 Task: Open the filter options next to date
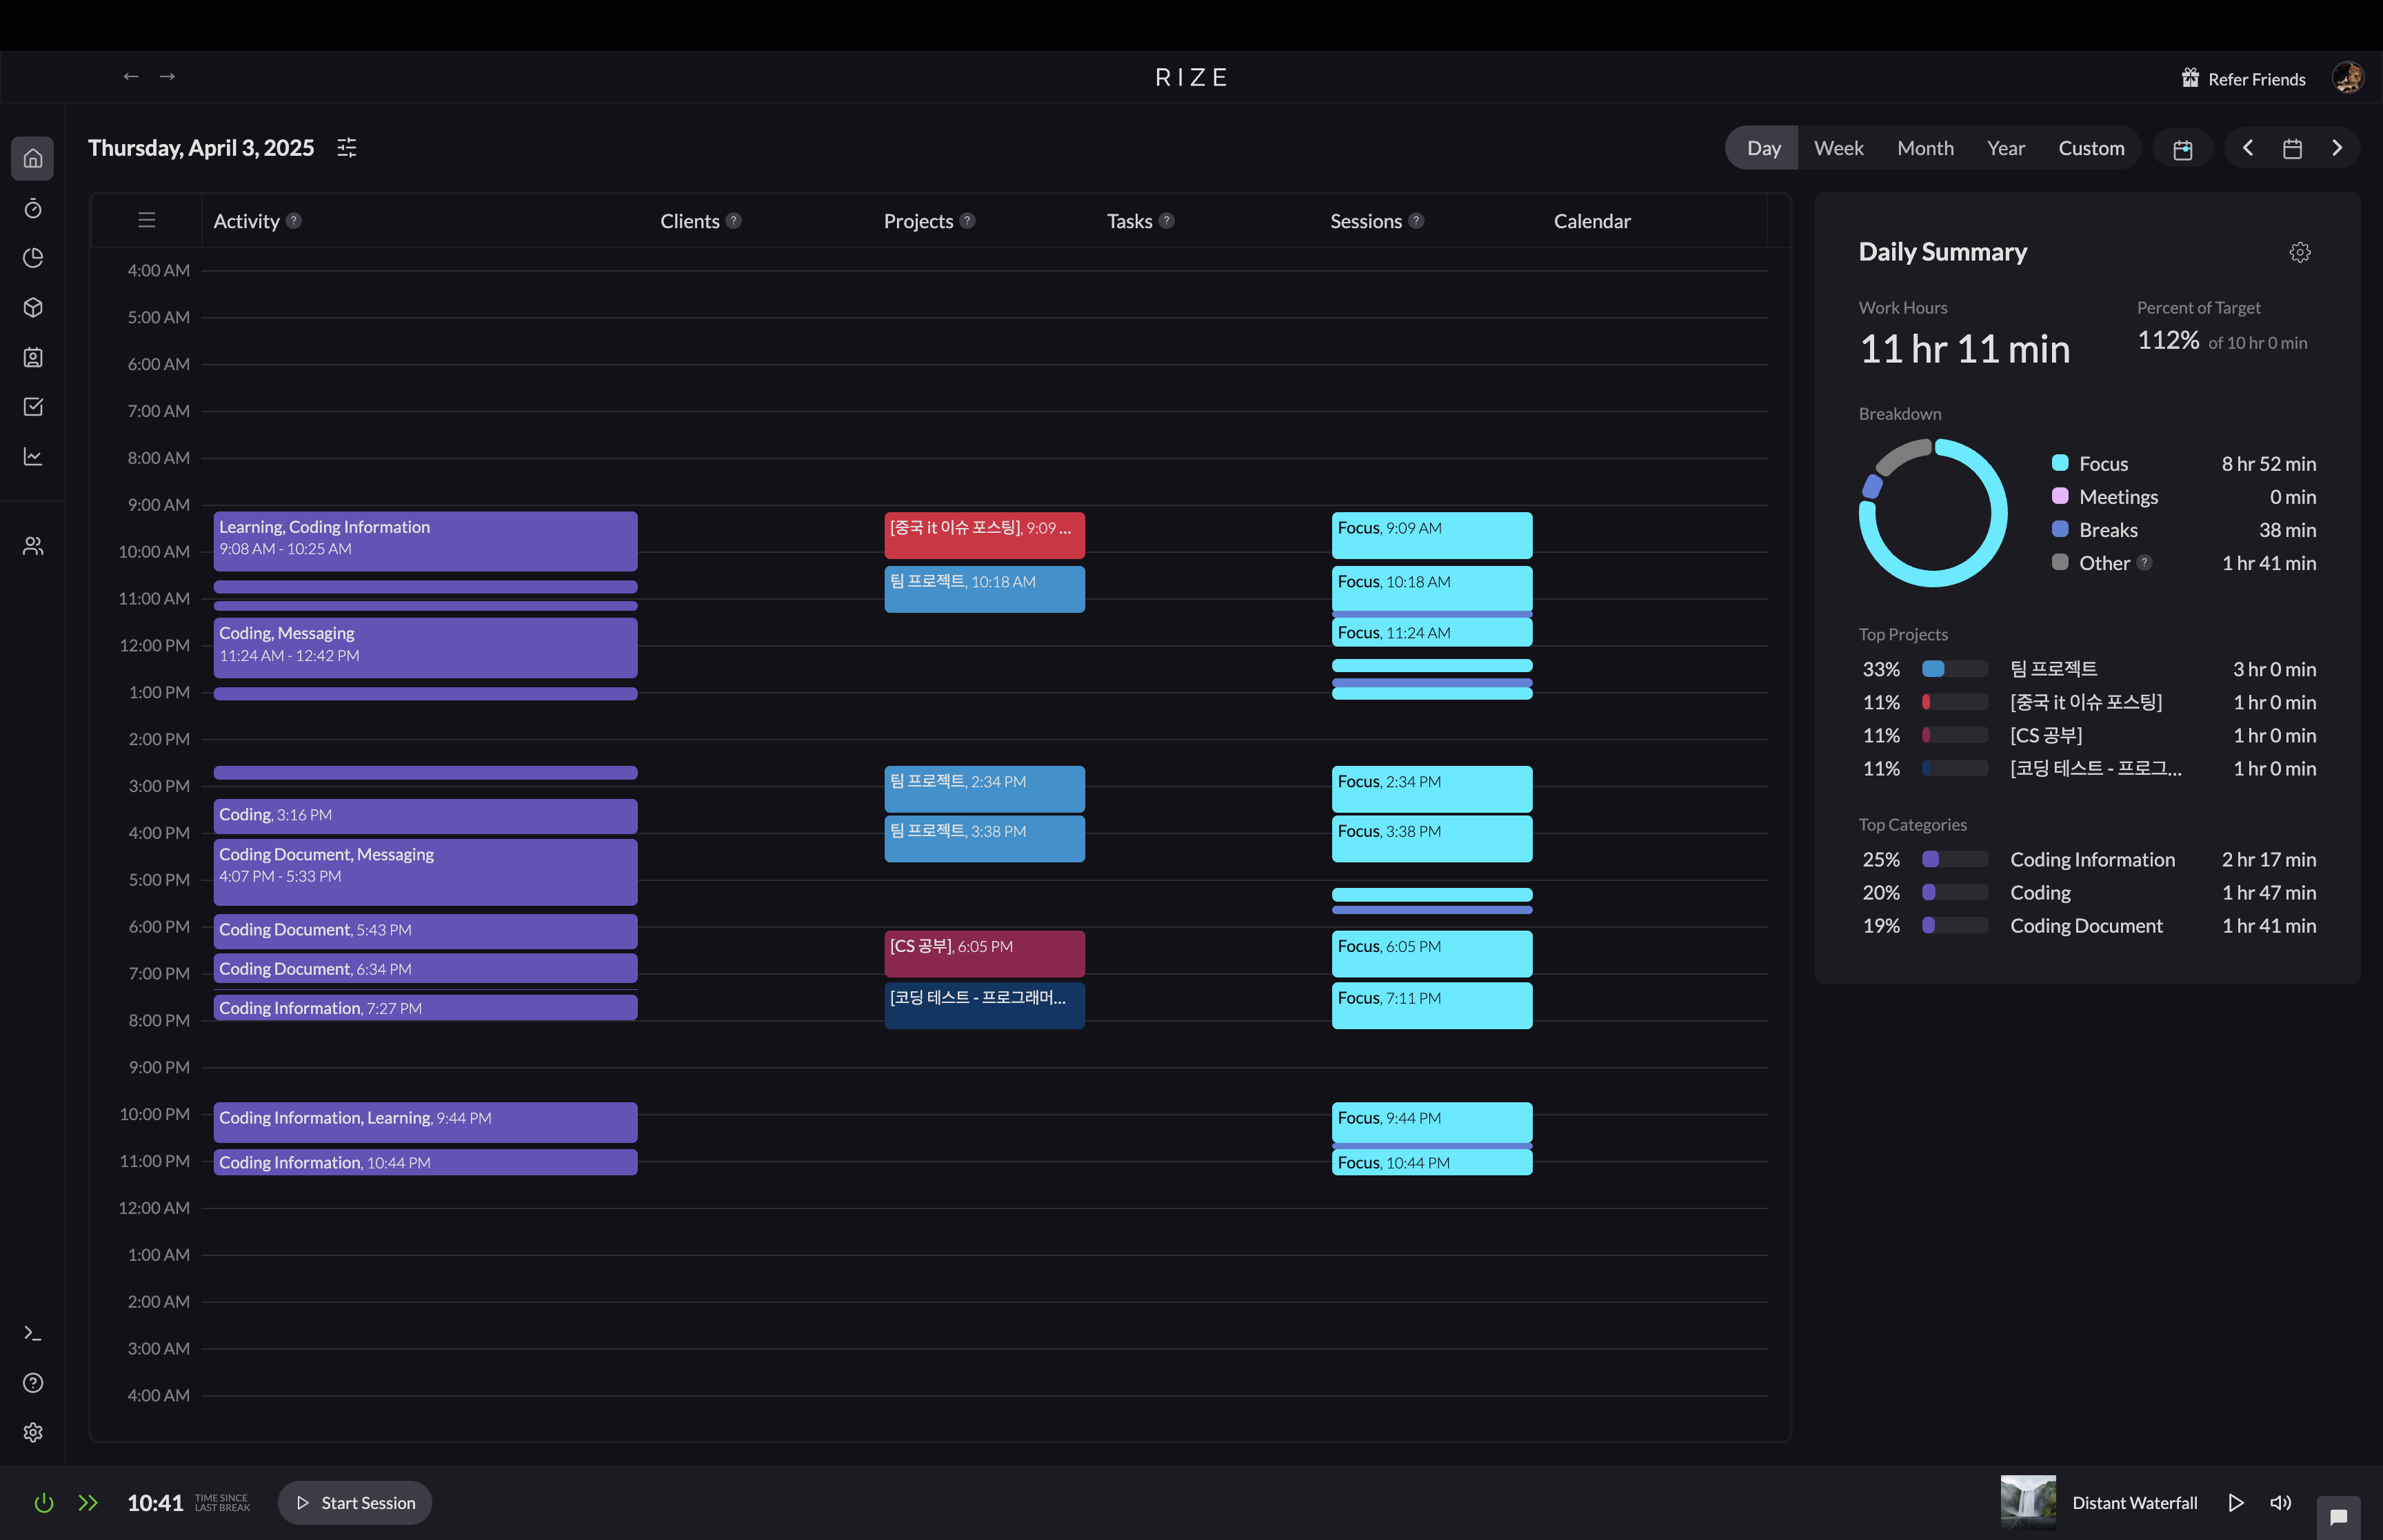point(347,148)
